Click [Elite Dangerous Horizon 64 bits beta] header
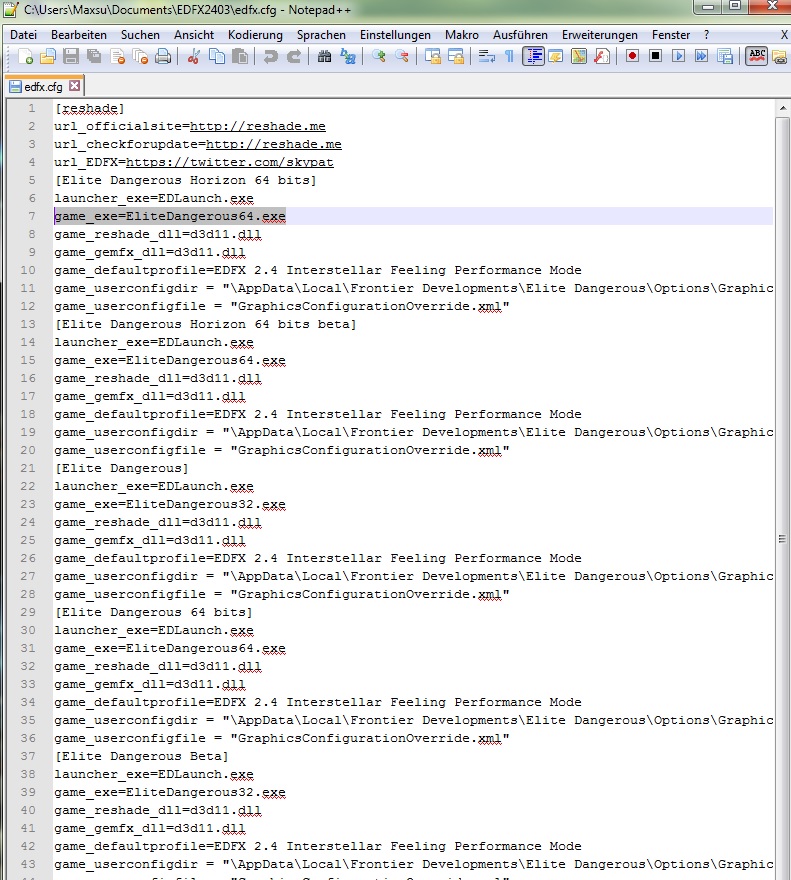 pyautogui.click(x=205, y=324)
